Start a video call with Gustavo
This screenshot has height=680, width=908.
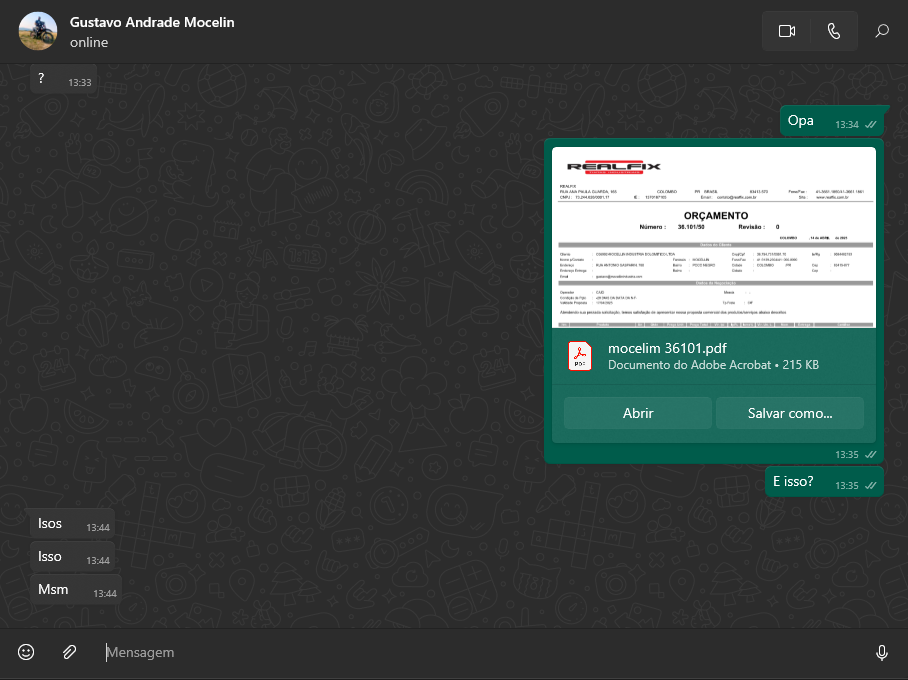[786, 31]
